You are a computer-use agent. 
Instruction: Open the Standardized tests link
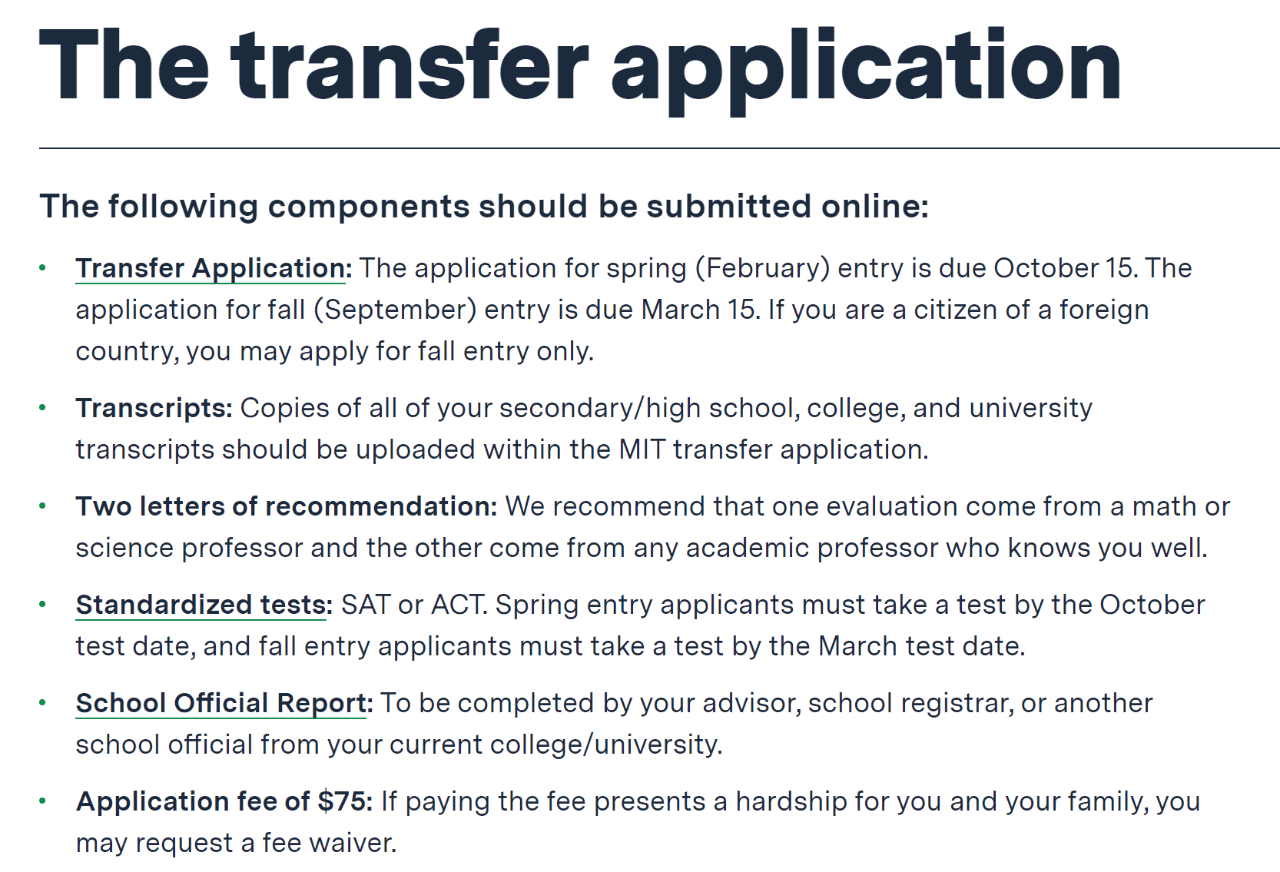pos(204,605)
